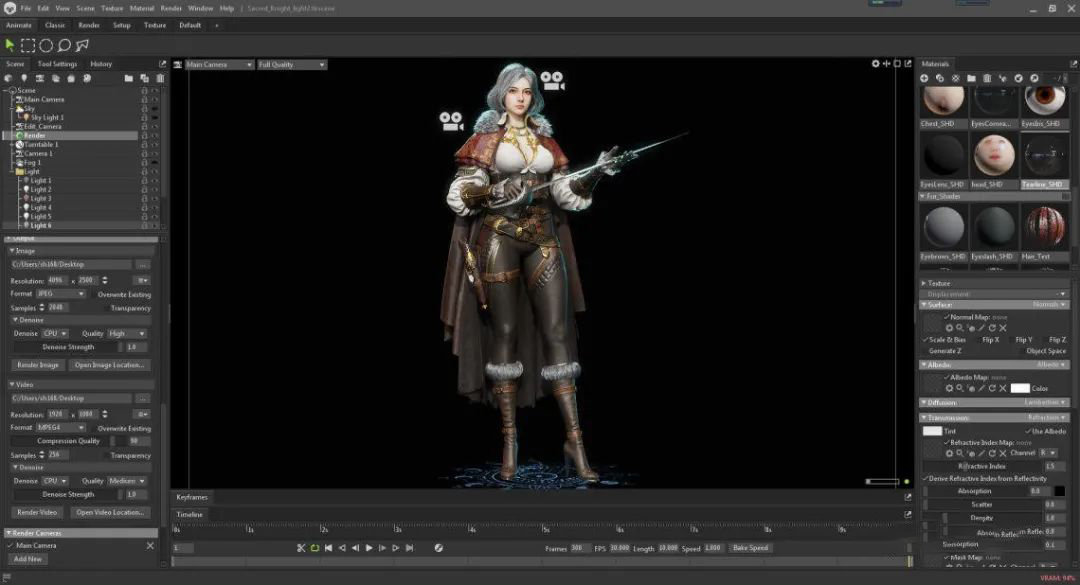Pop out the Scene panel

[163, 64]
